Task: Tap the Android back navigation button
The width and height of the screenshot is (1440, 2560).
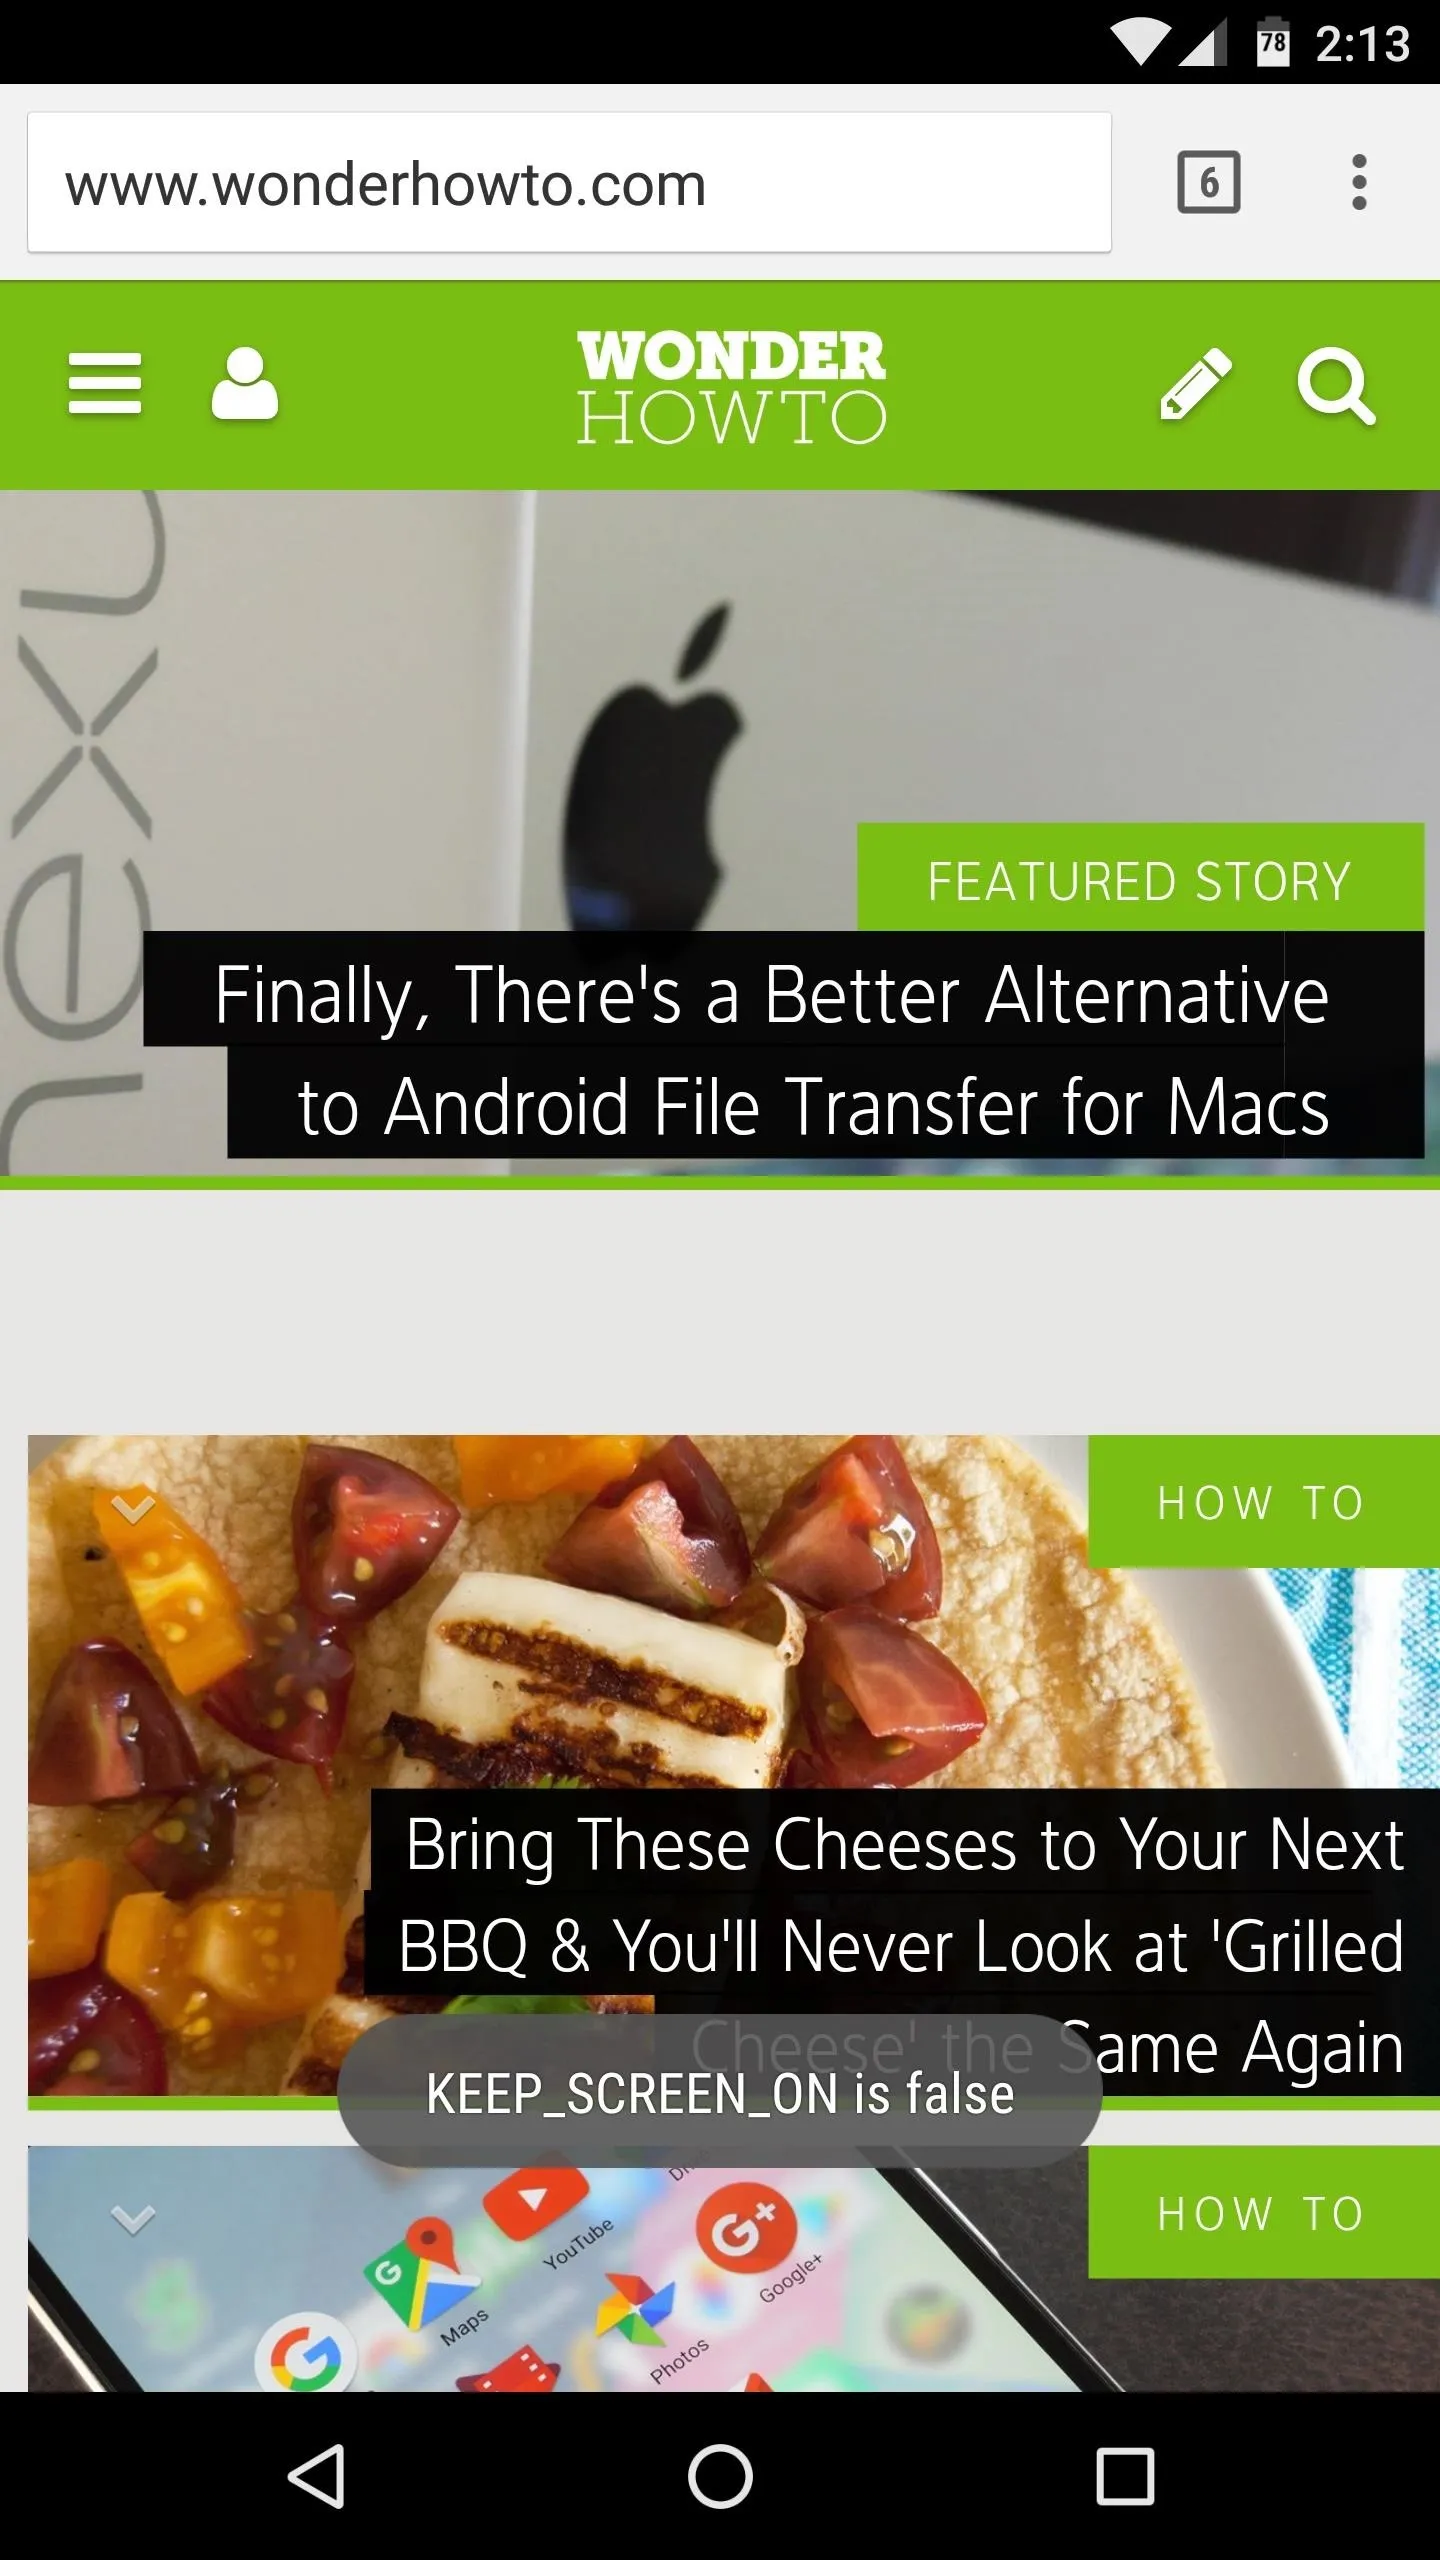Action: click(x=317, y=2476)
